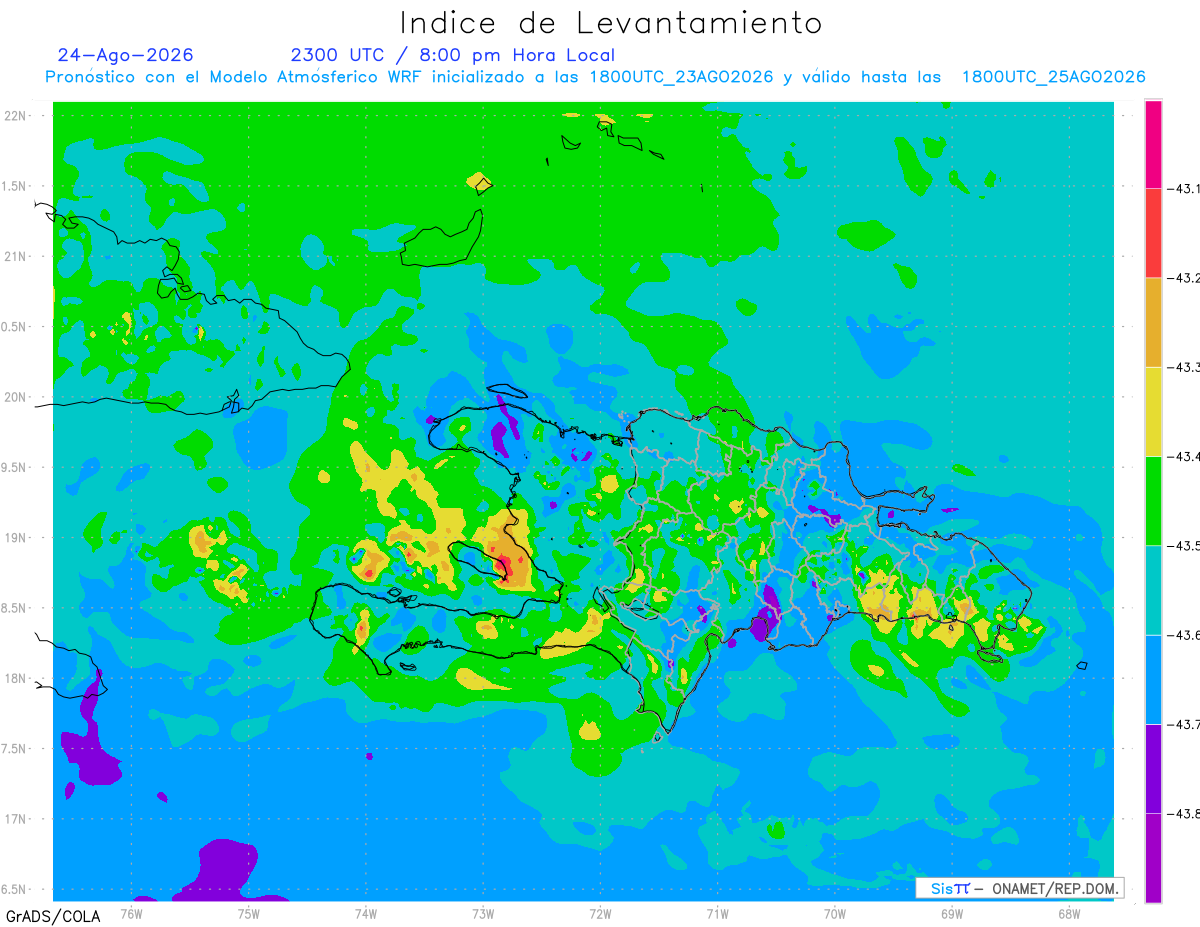Click the red legend swatch below -43.1
1200x927 pixels.
pos(1153,232)
